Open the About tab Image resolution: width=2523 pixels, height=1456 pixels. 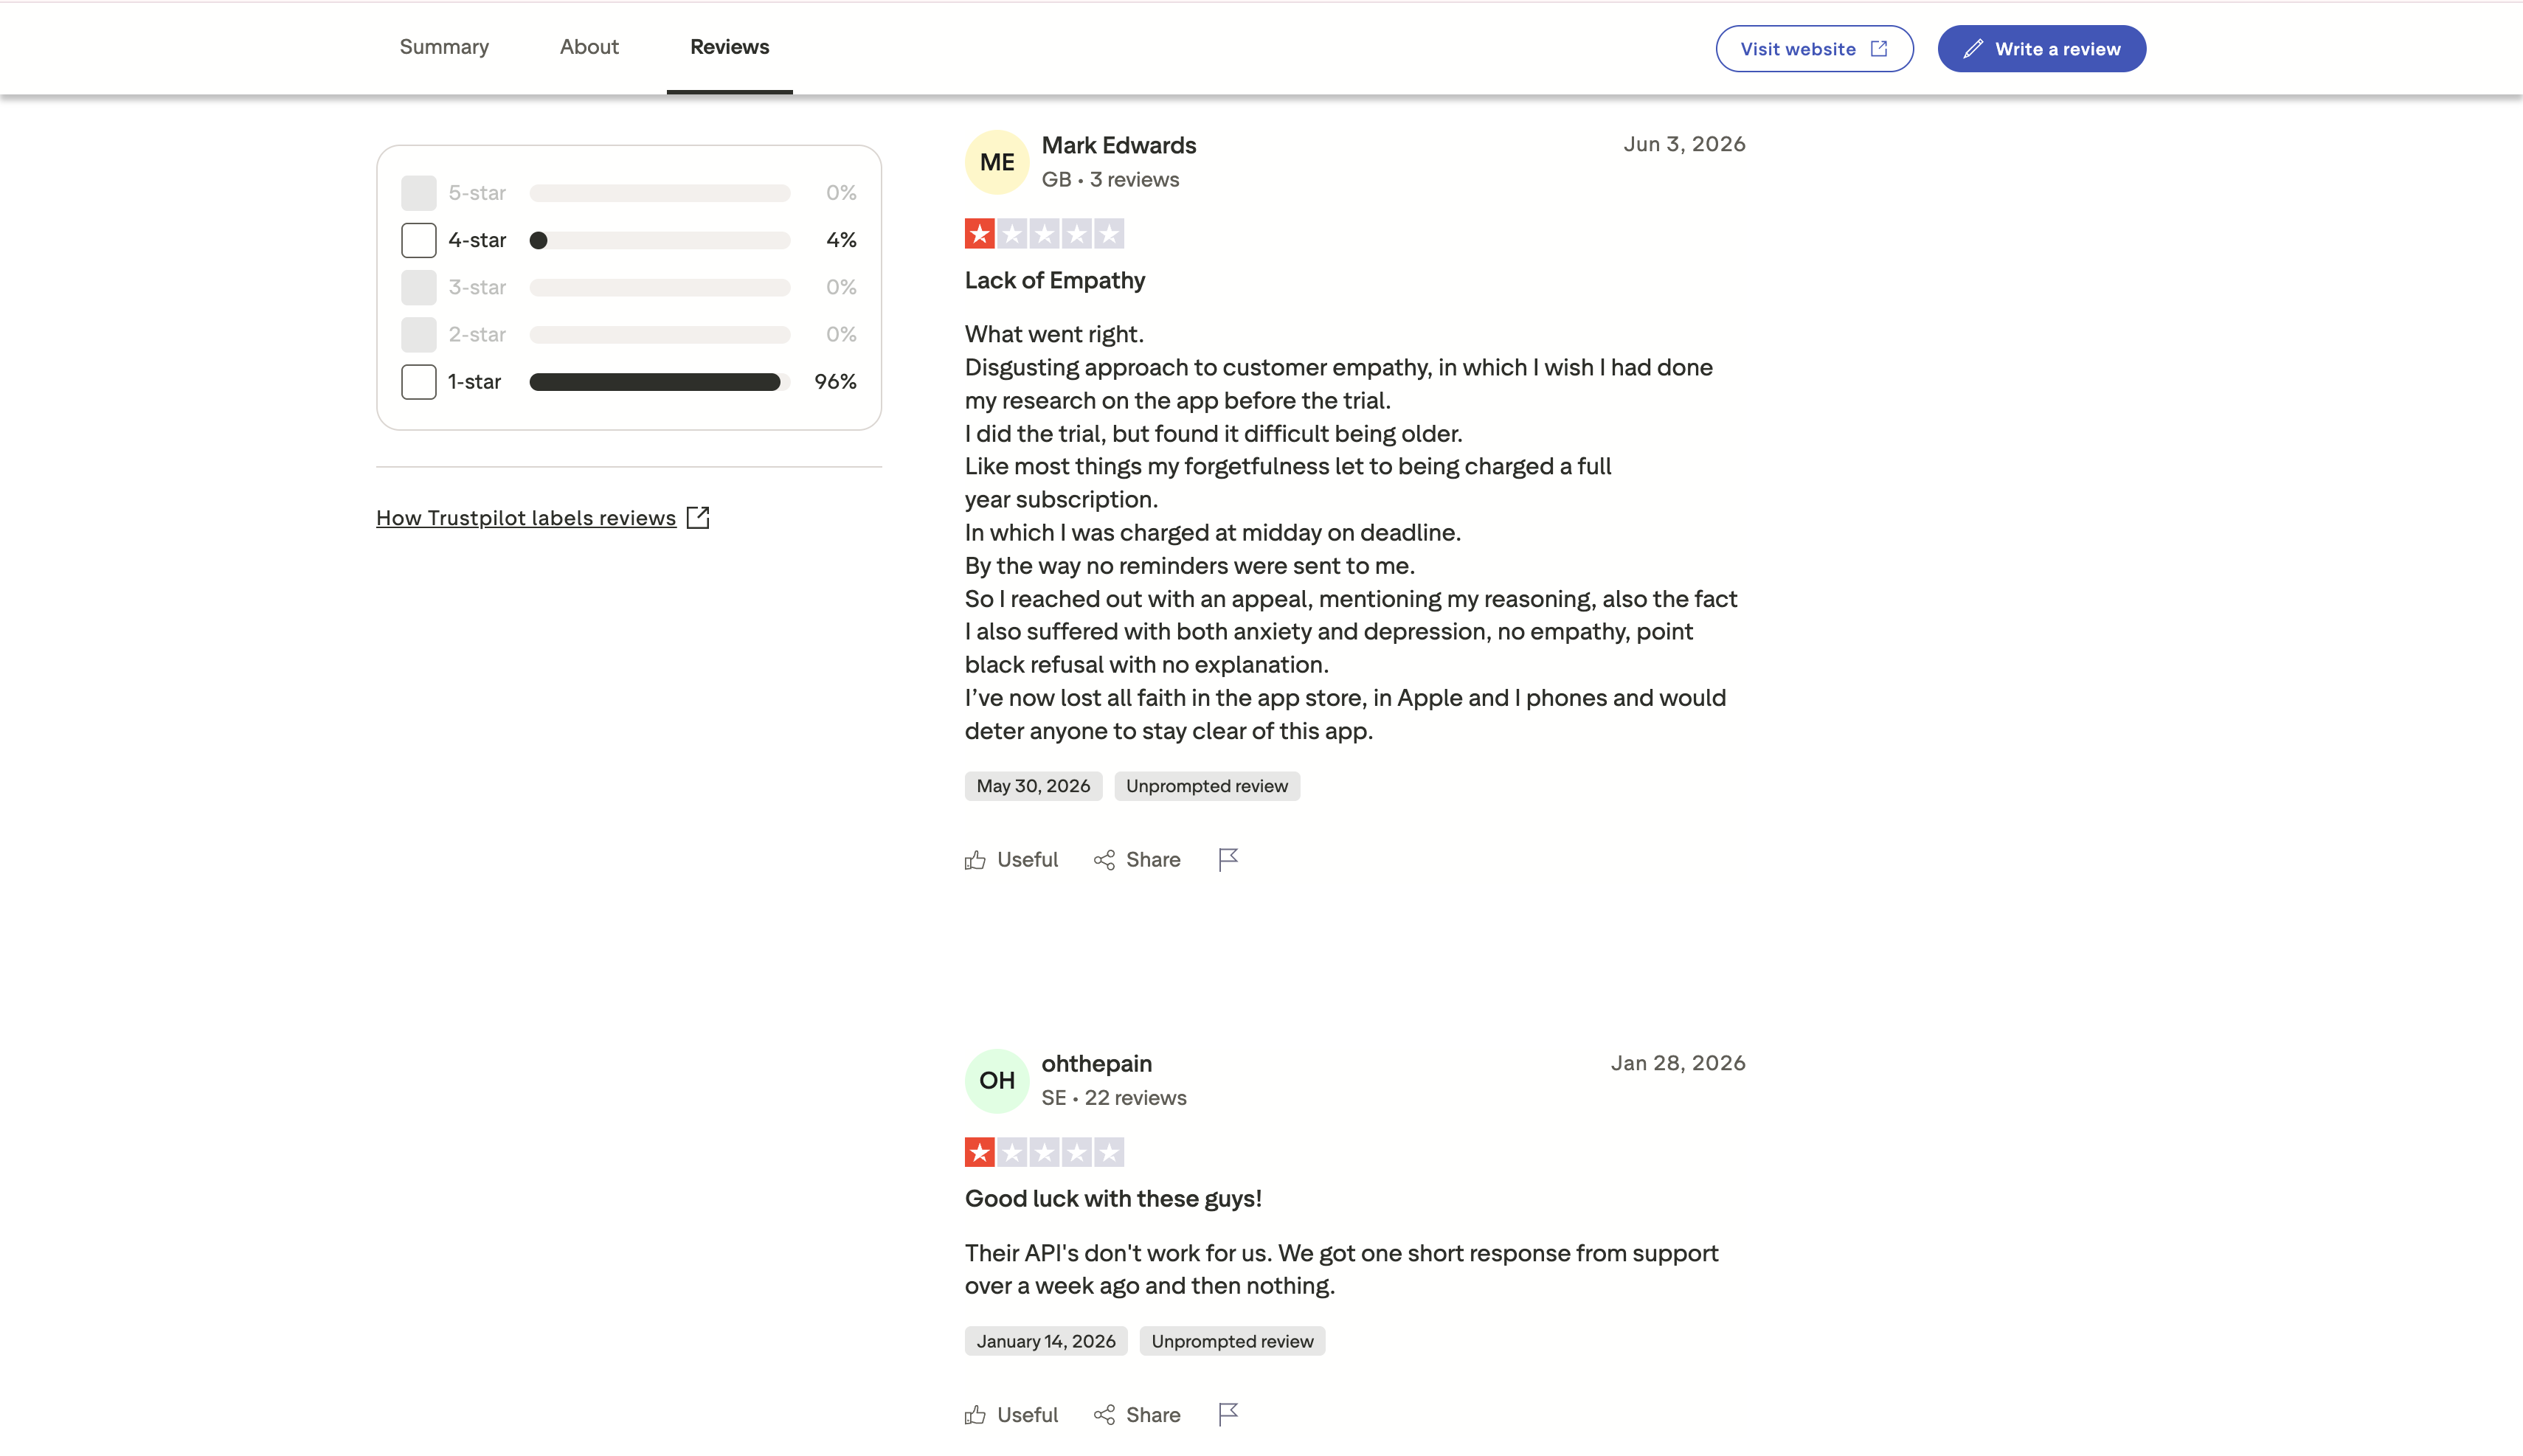pos(589,47)
